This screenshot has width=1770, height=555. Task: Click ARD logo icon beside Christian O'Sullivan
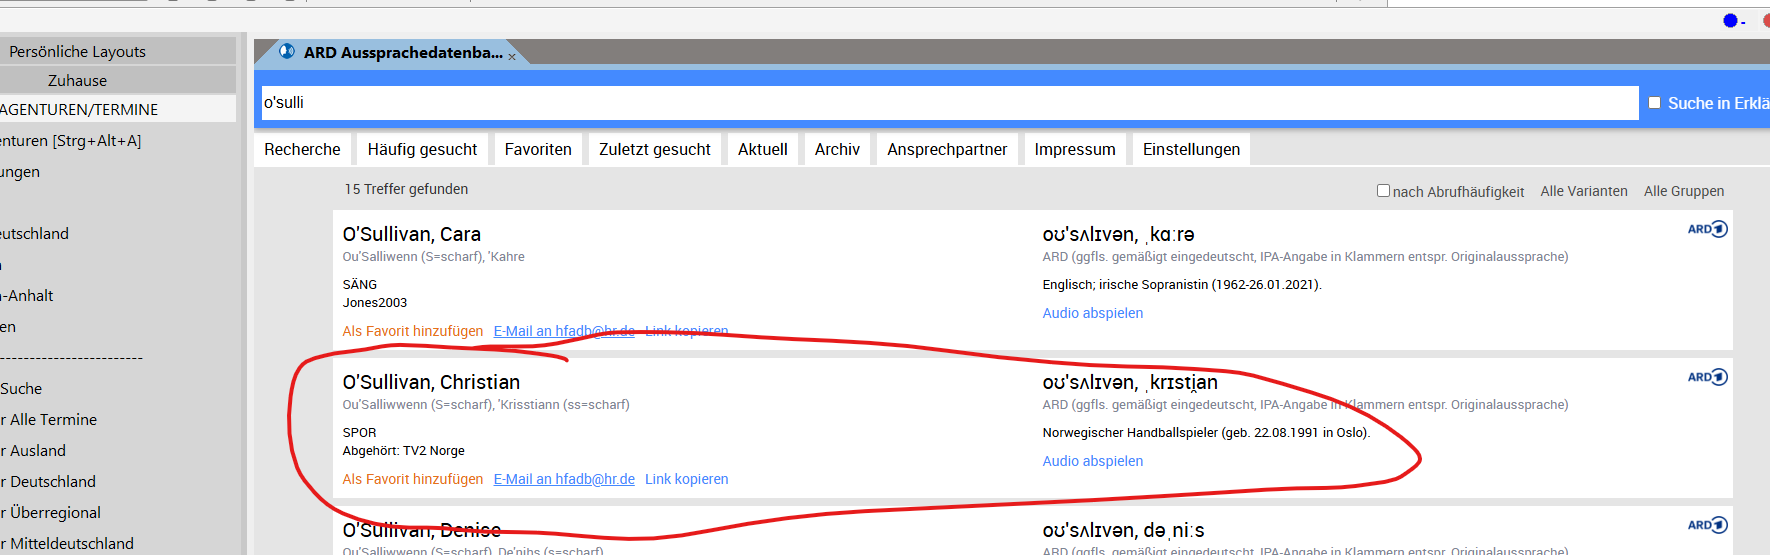(x=1707, y=377)
